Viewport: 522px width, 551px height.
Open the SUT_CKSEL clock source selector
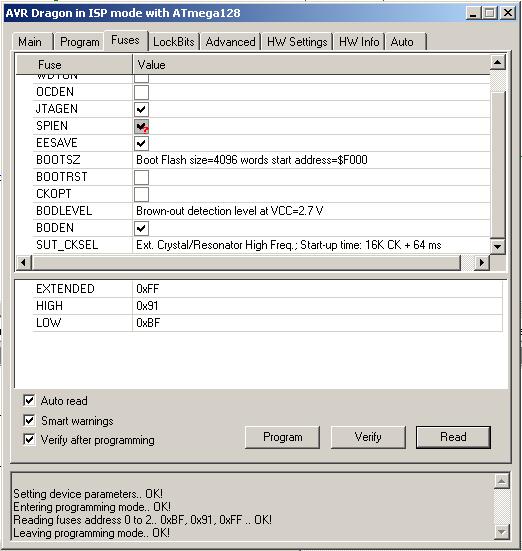coord(311,245)
